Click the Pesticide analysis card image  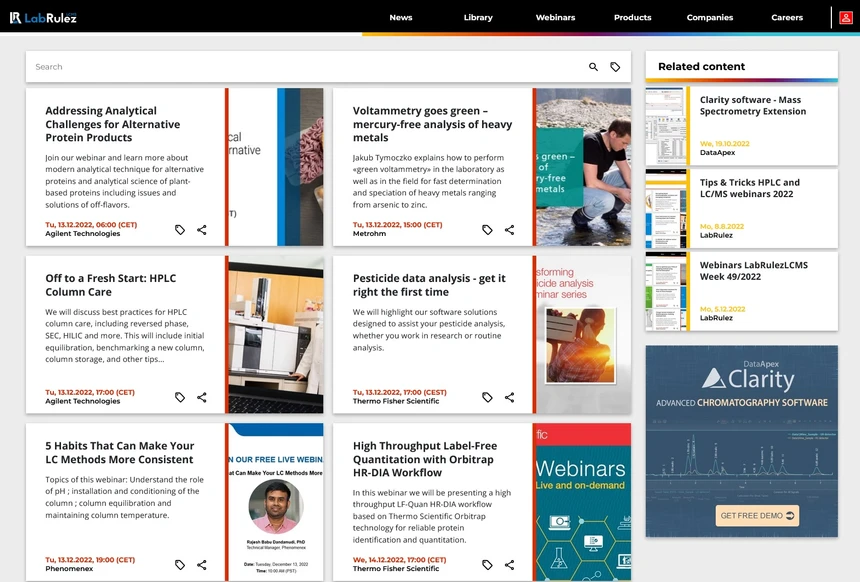[x=584, y=334]
